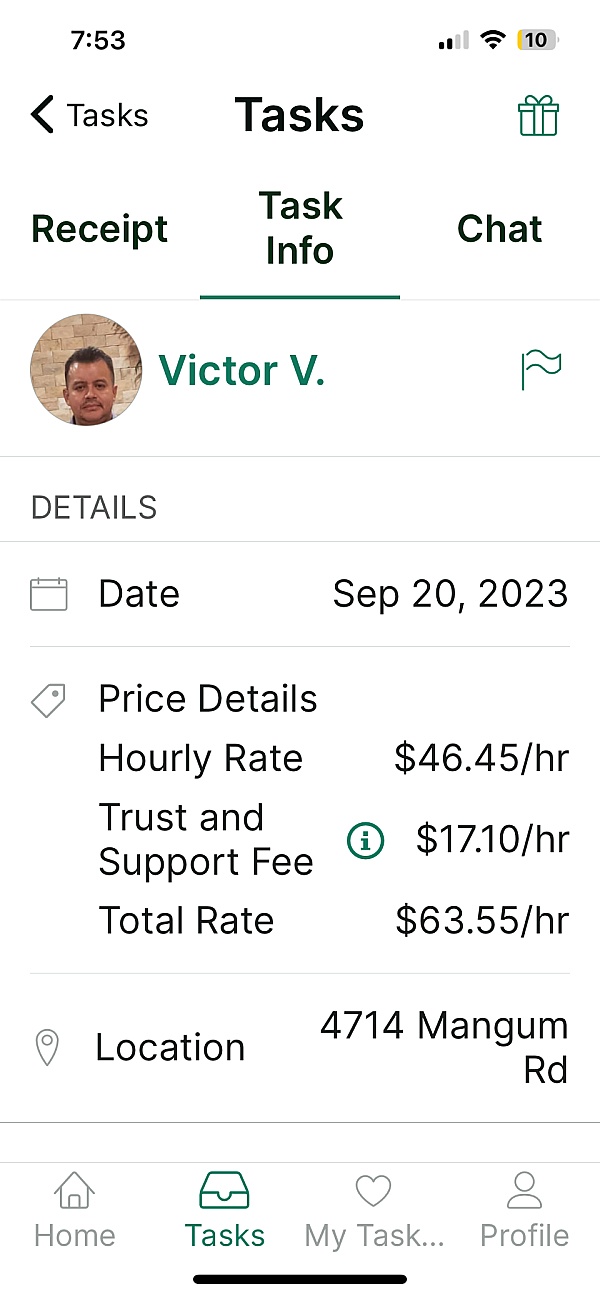The width and height of the screenshot is (600, 1299).
Task: Tap Victor V.'s profile photo
Action: coord(86,371)
